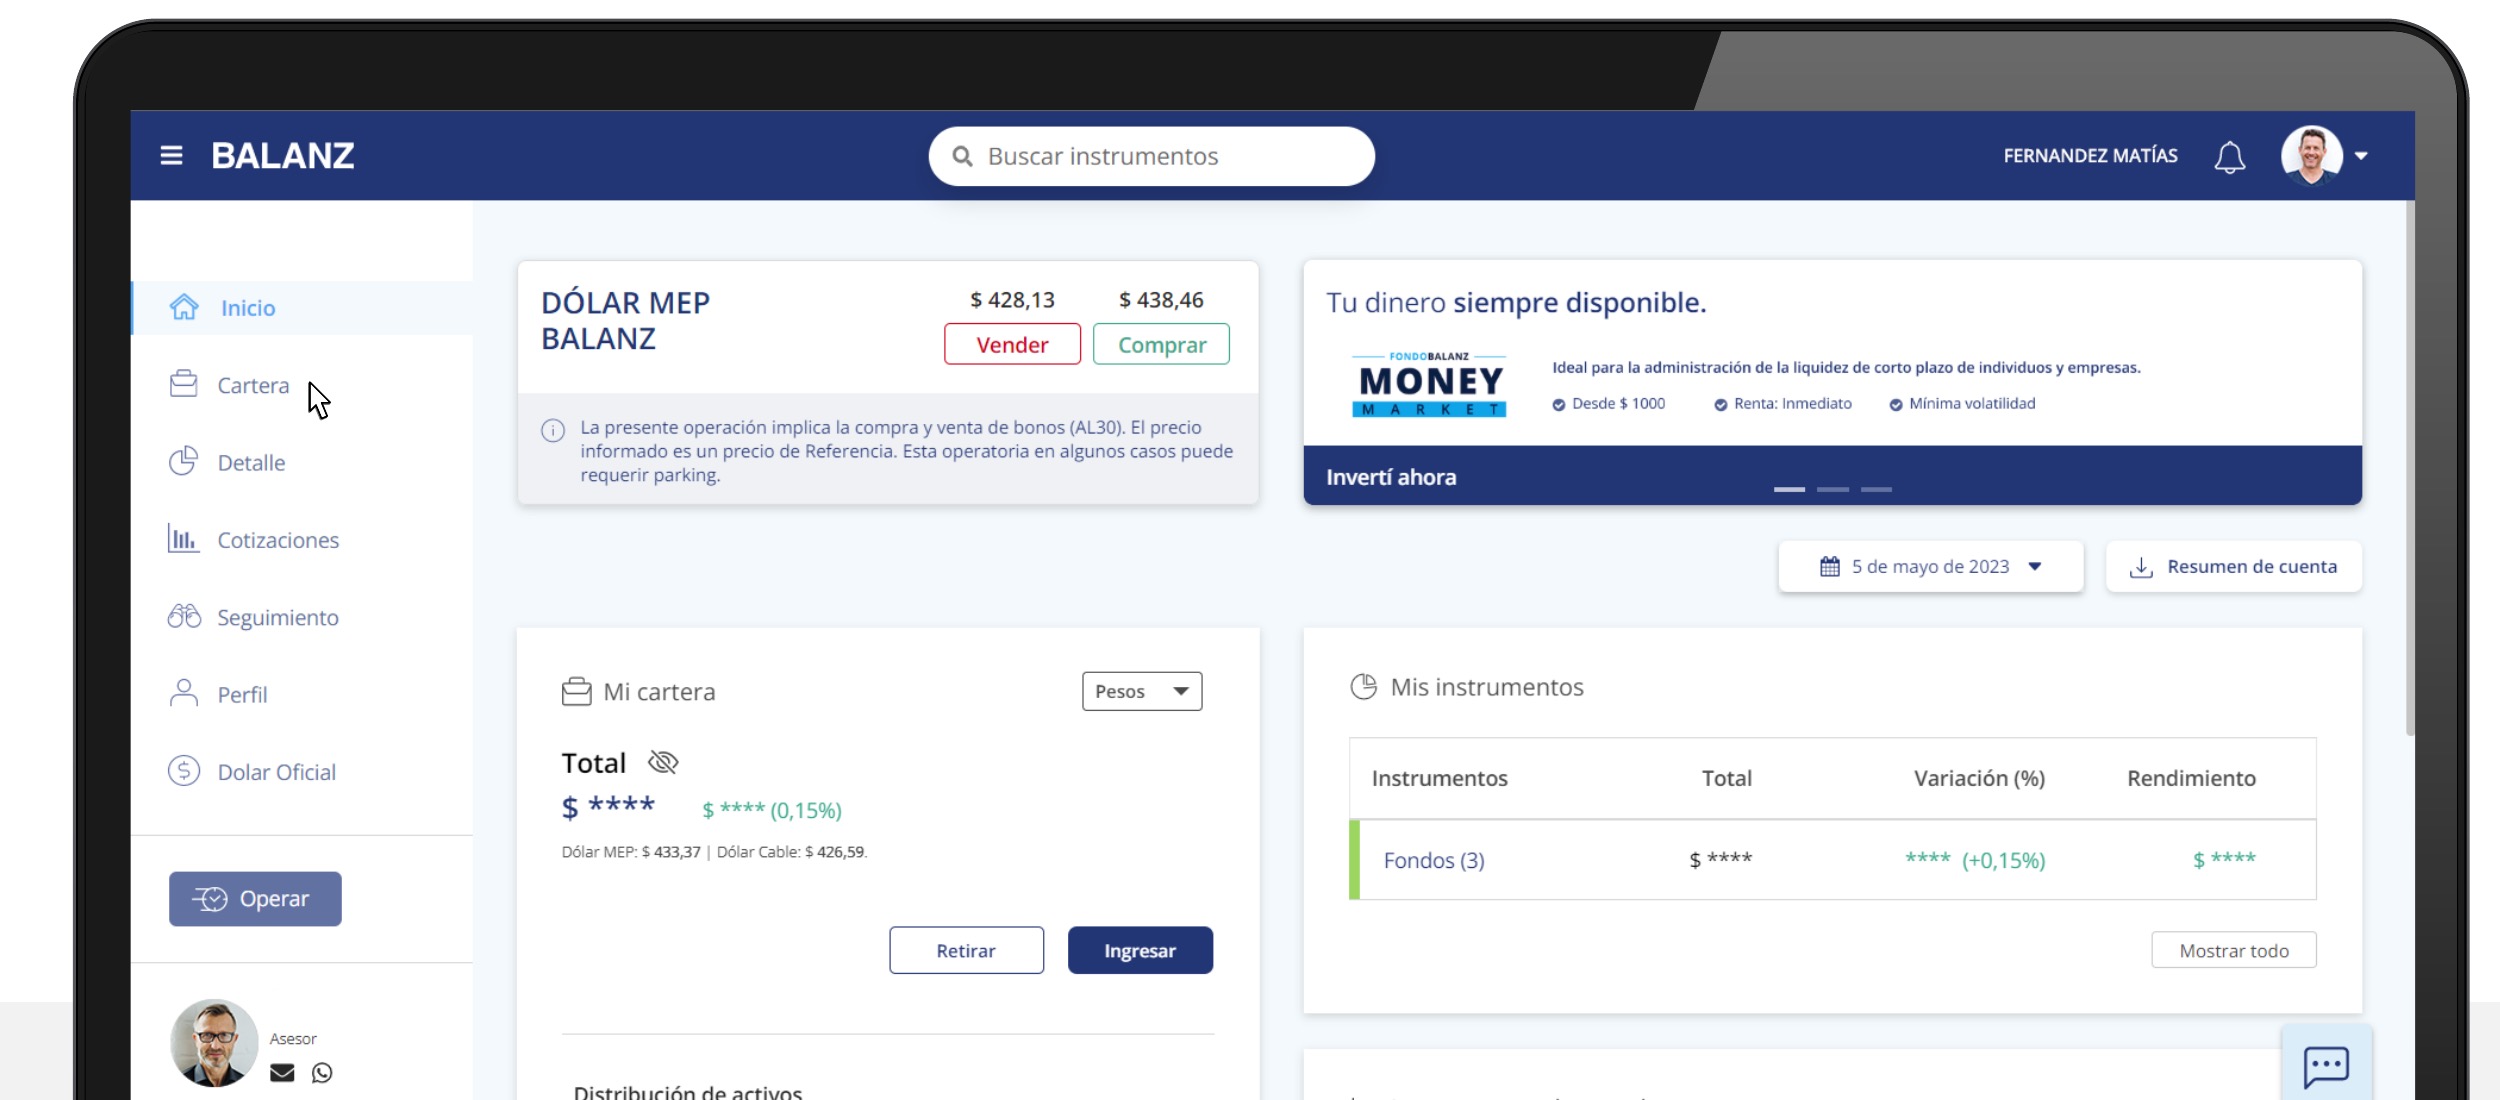
Task: Click the Buscar instrumentos search field
Action: [x=1151, y=156]
